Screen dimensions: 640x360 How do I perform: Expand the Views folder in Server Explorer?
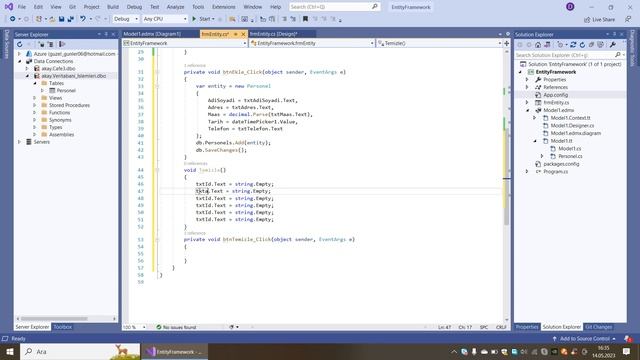click(x=35, y=98)
